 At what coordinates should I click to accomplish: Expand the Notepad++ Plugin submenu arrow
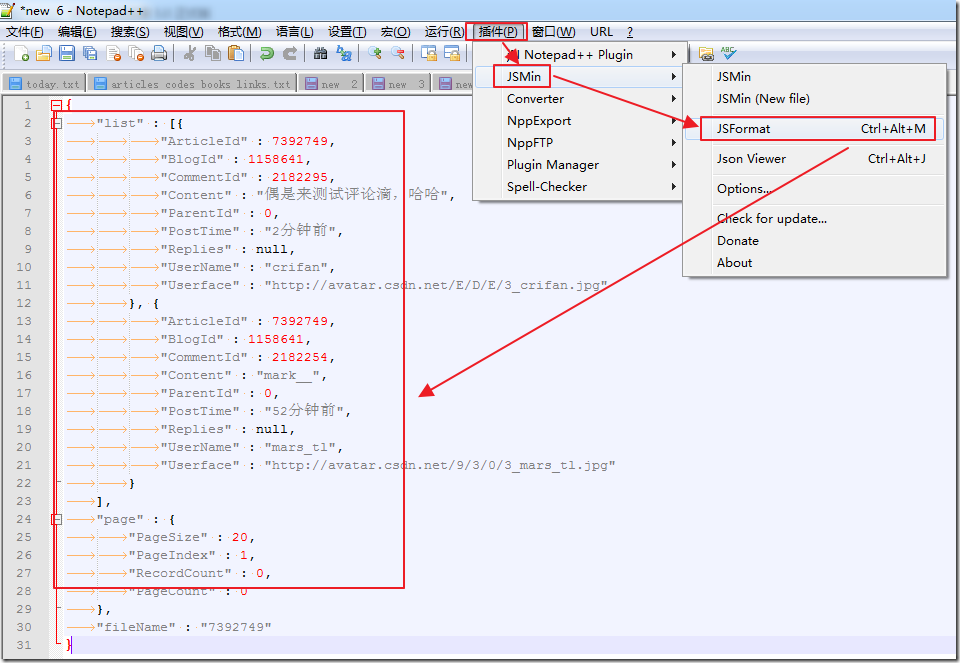pos(673,54)
